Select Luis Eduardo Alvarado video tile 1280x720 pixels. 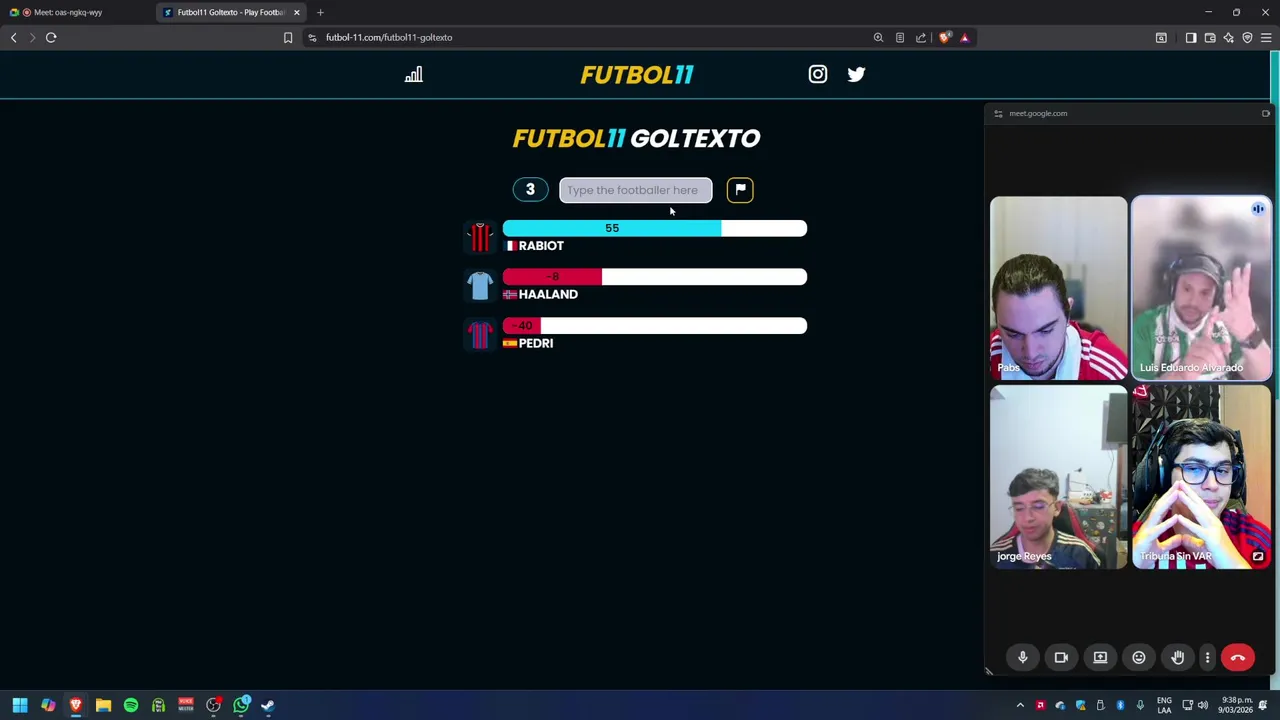click(x=1201, y=288)
